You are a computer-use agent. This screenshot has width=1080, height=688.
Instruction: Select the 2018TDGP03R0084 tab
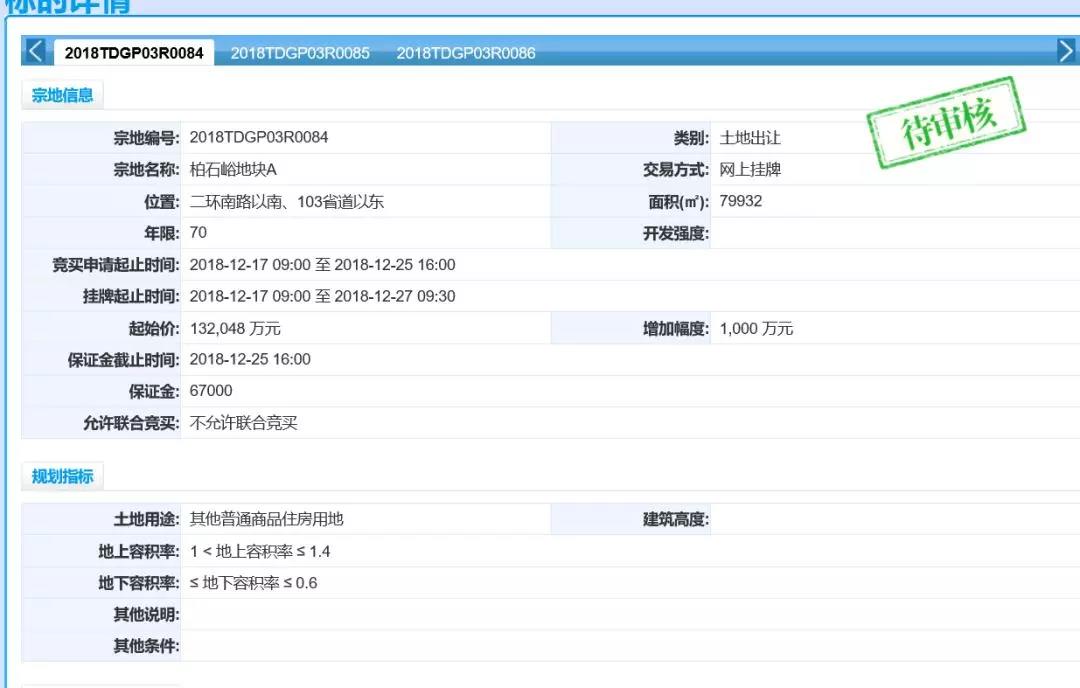click(134, 53)
